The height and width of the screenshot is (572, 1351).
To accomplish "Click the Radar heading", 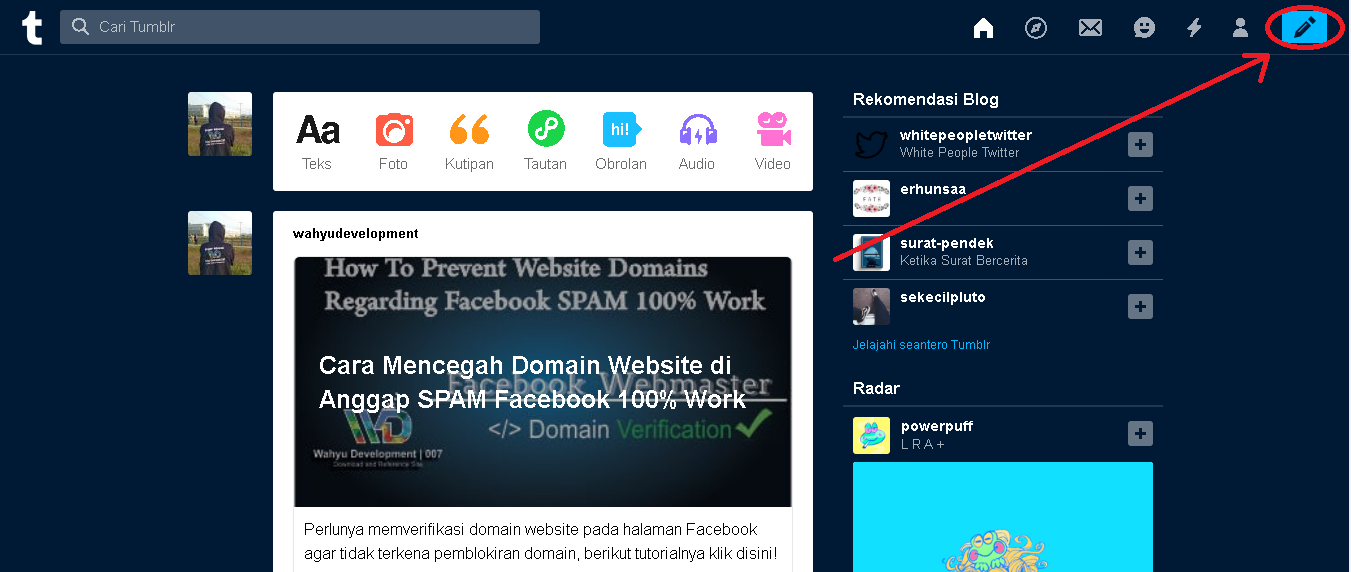I will tap(876, 388).
